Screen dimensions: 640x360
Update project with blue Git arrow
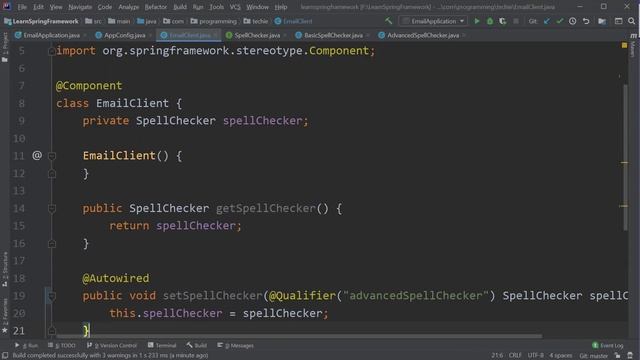[x=547, y=21]
